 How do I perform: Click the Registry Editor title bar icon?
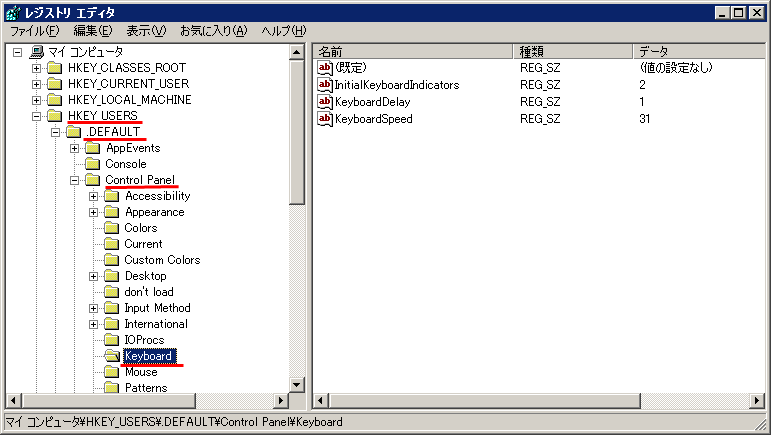(x=12, y=12)
